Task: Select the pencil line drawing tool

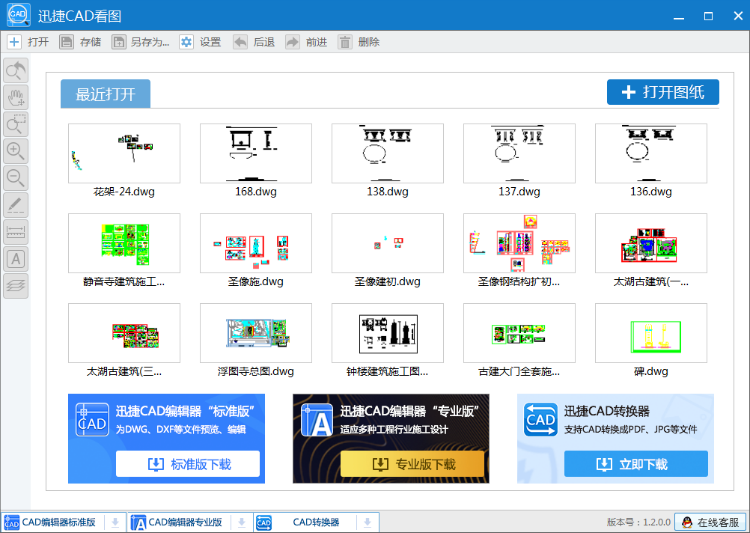Action: pyautogui.click(x=16, y=205)
